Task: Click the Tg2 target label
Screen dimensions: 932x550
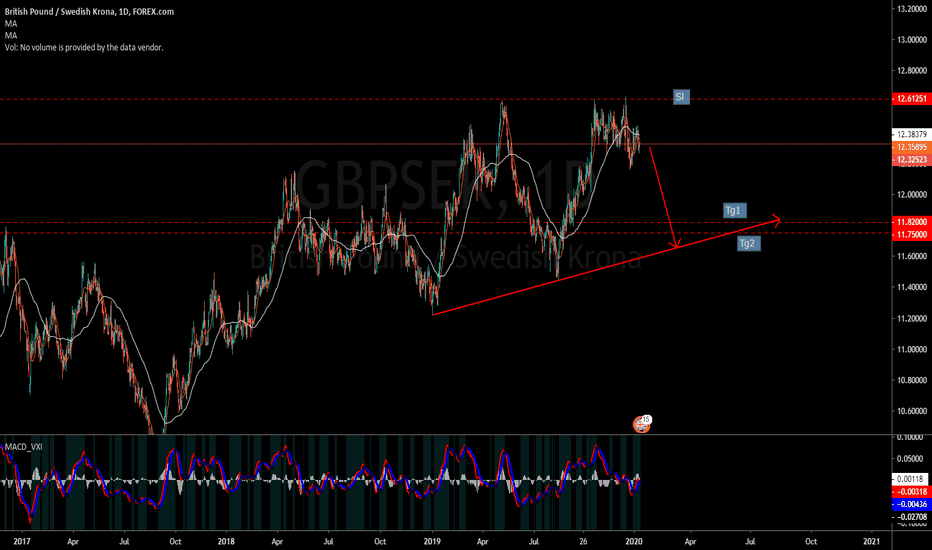Action: (x=749, y=243)
